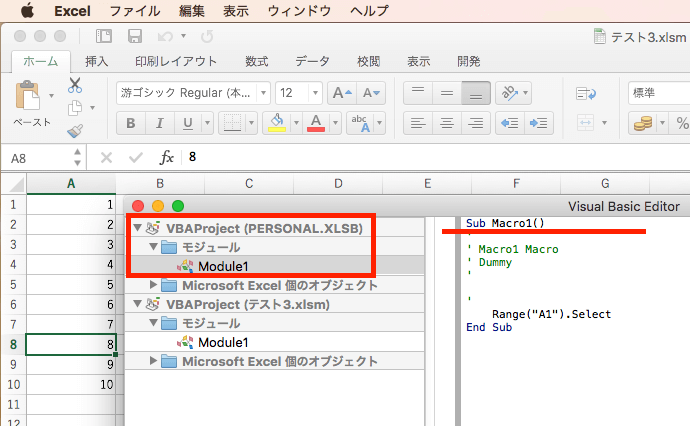Switch to the 校閲 ribbon tab
This screenshot has width=690, height=426.
[368, 61]
